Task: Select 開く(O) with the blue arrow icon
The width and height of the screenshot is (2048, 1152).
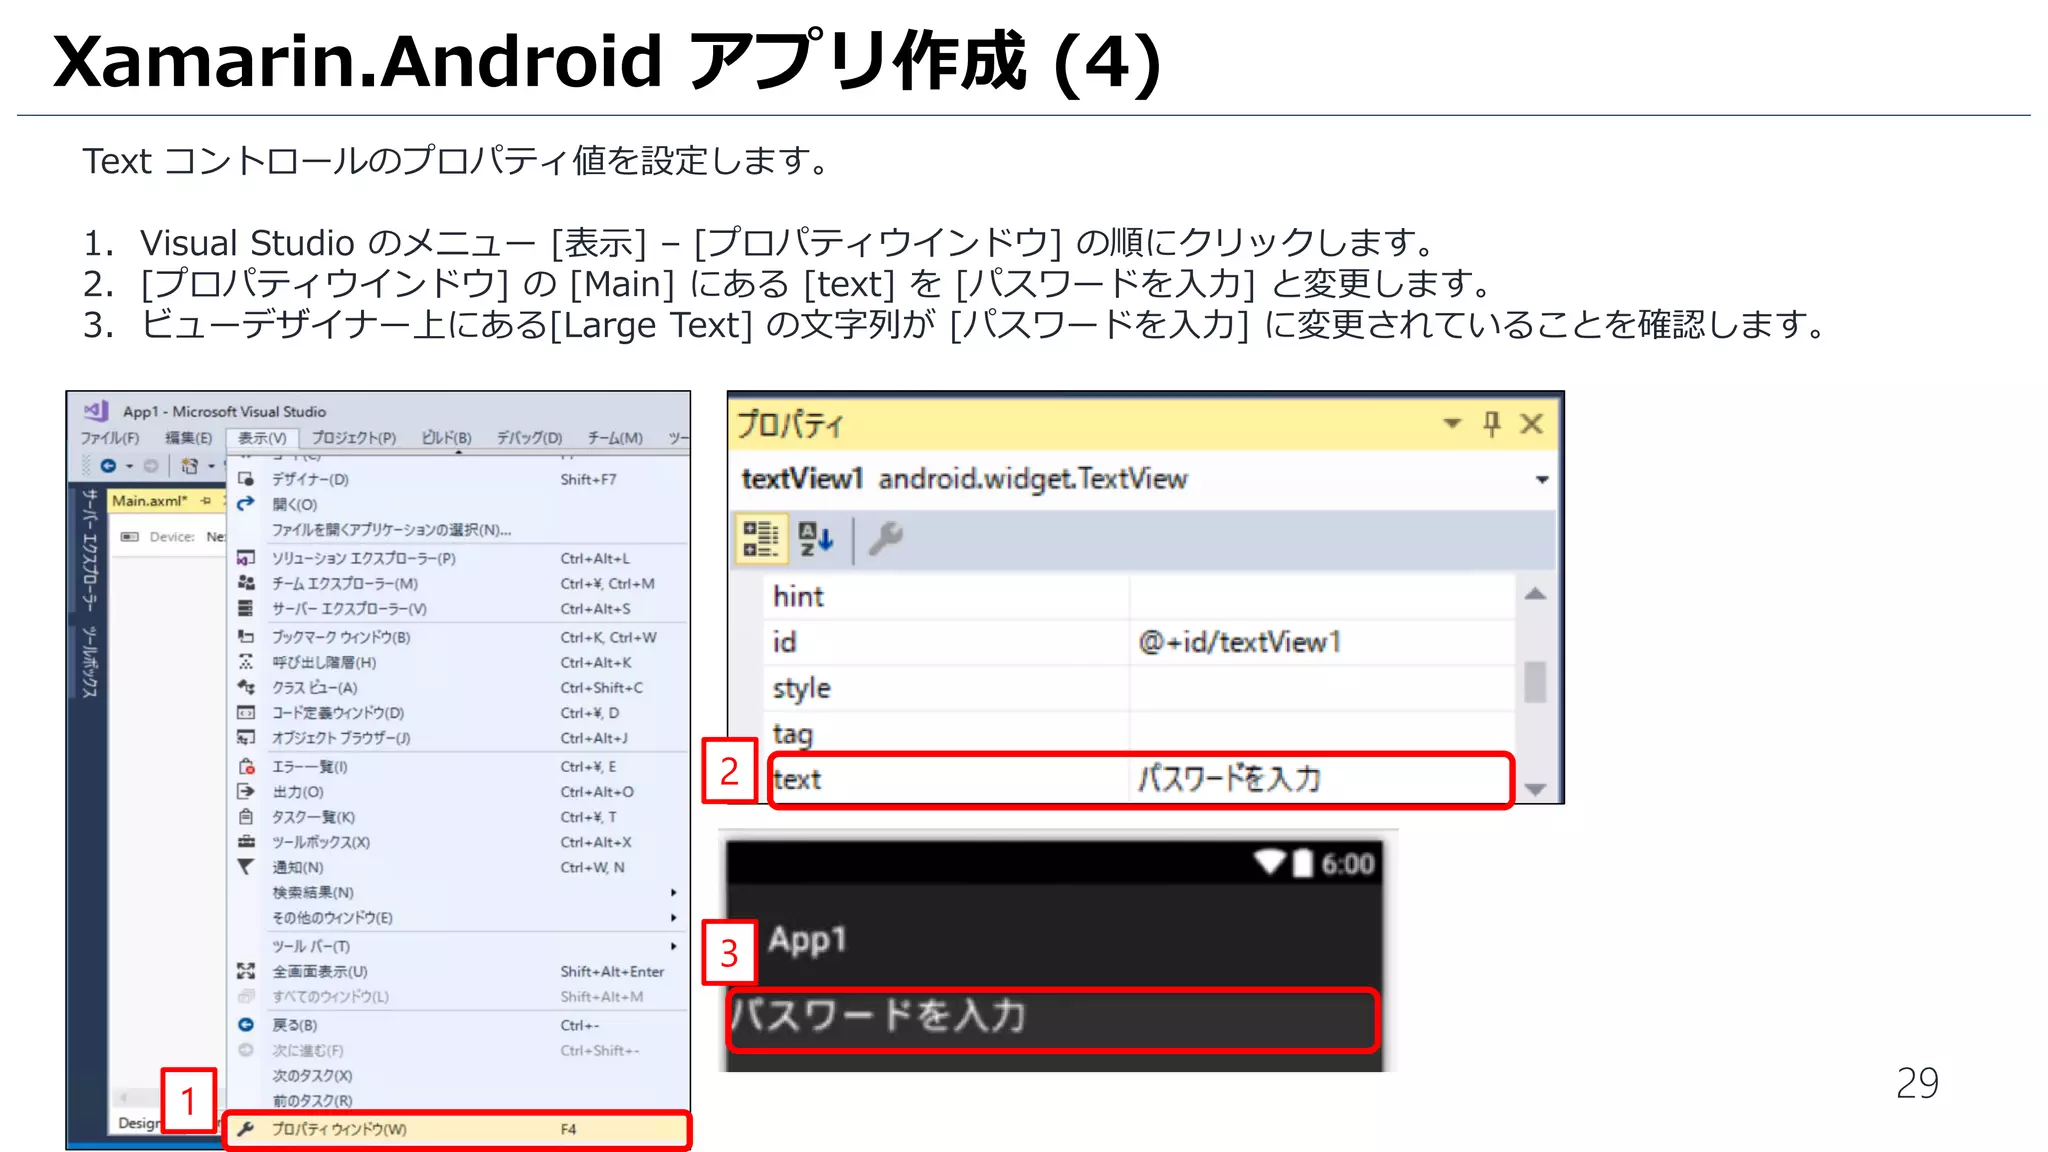Action: pos(459,505)
